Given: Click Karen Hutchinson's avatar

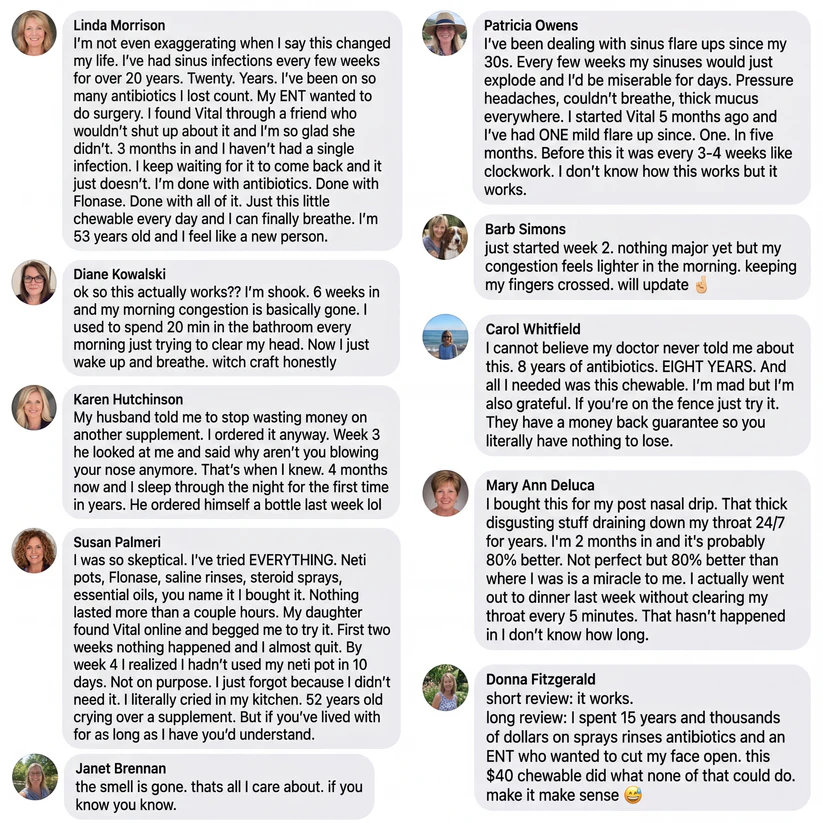Looking at the screenshot, I should click(x=34, y=408).
